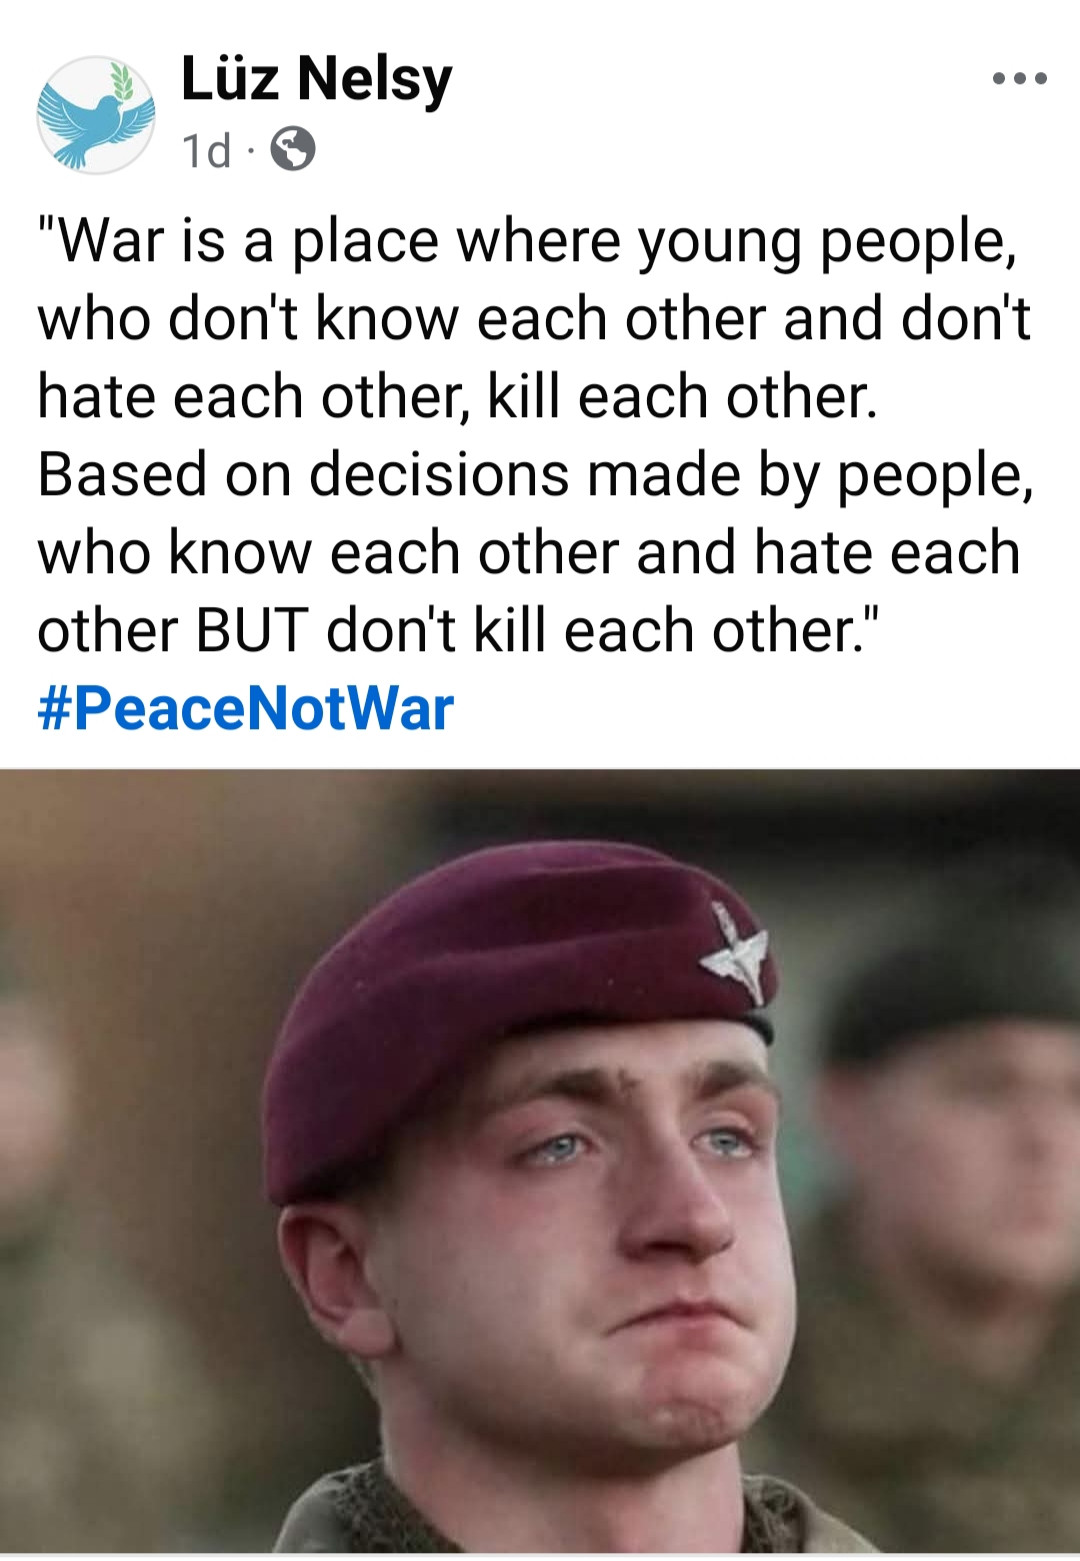Click the text "other BUT don't kill each other."

tap(459, 630)
